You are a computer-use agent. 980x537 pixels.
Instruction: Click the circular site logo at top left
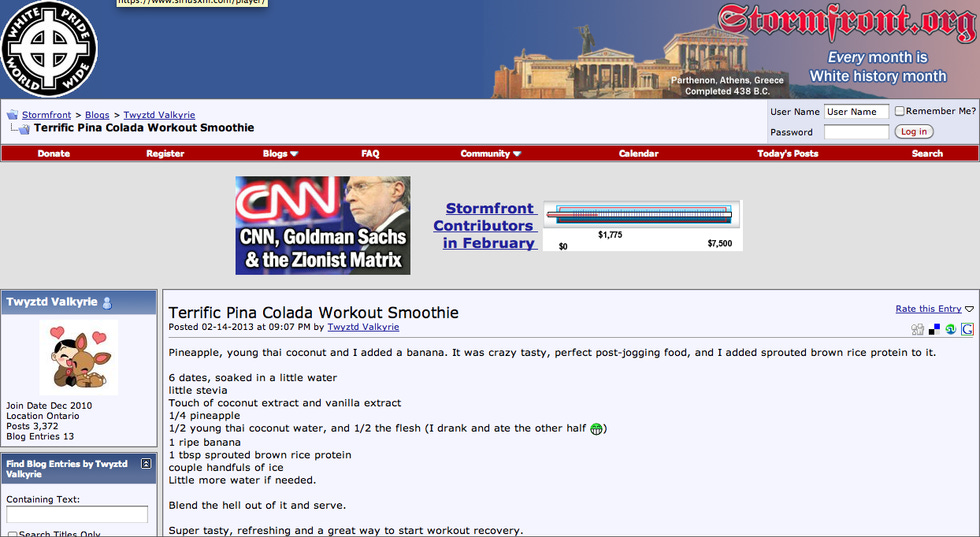[49, 49]
